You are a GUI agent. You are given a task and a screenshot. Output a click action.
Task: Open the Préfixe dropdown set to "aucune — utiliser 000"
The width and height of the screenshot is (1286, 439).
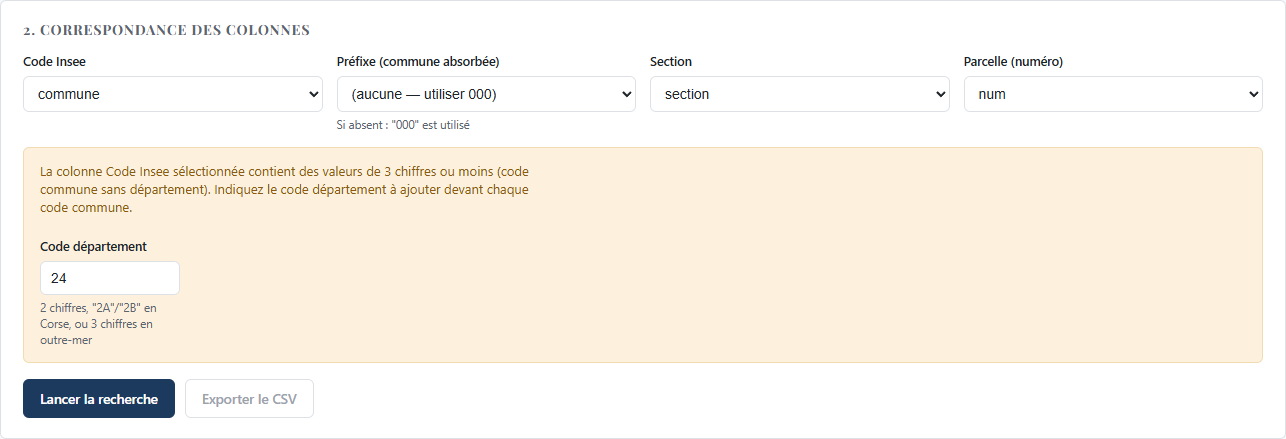pyautogui.click(x=486, y=94)
